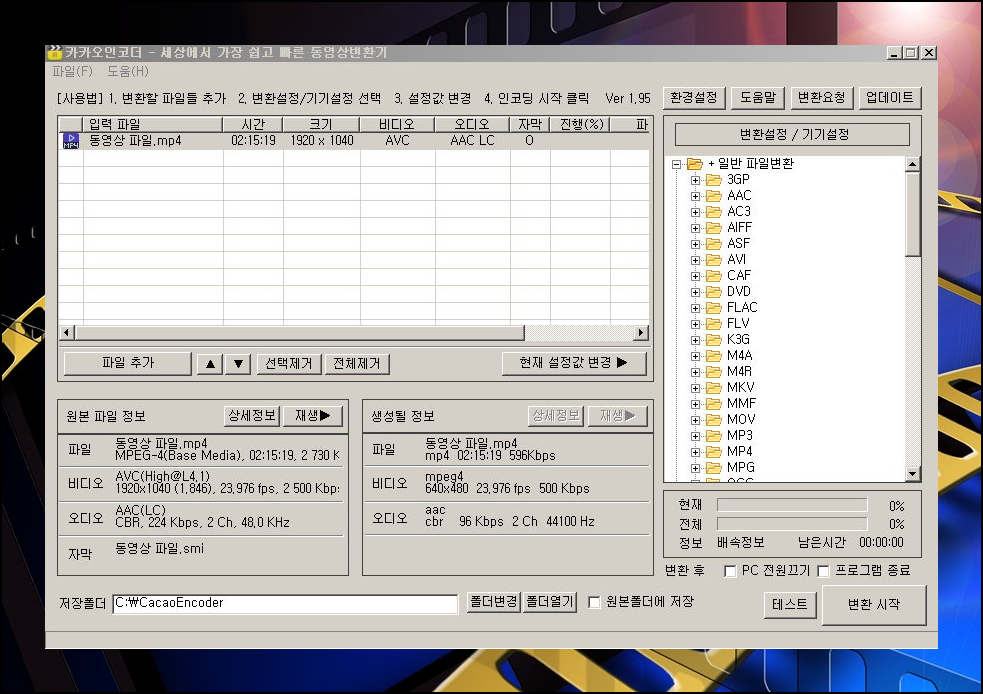Click the 전체 progress bar
Image resolution: width=983 pixels, height=694 pixels.
tap(792, 523)
